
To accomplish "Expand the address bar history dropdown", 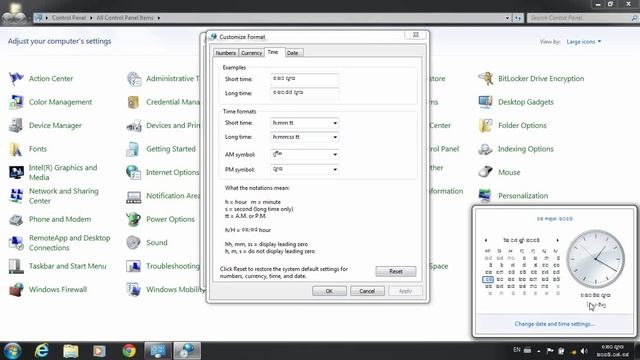I will point(507,18).
